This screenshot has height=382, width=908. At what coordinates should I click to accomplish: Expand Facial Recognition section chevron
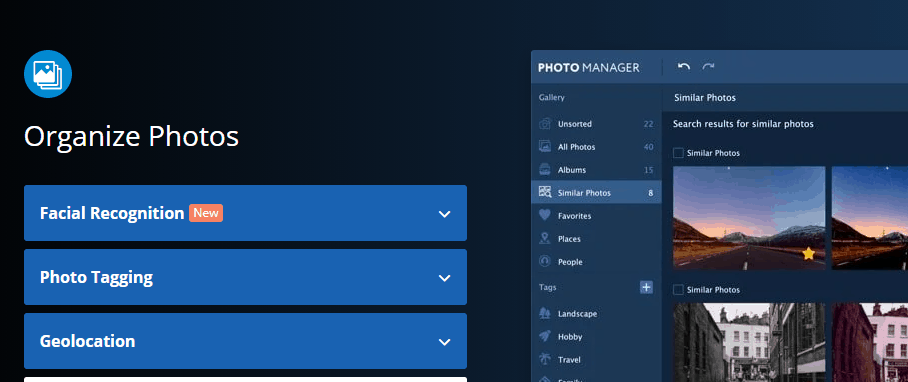[x=444, y=214]
